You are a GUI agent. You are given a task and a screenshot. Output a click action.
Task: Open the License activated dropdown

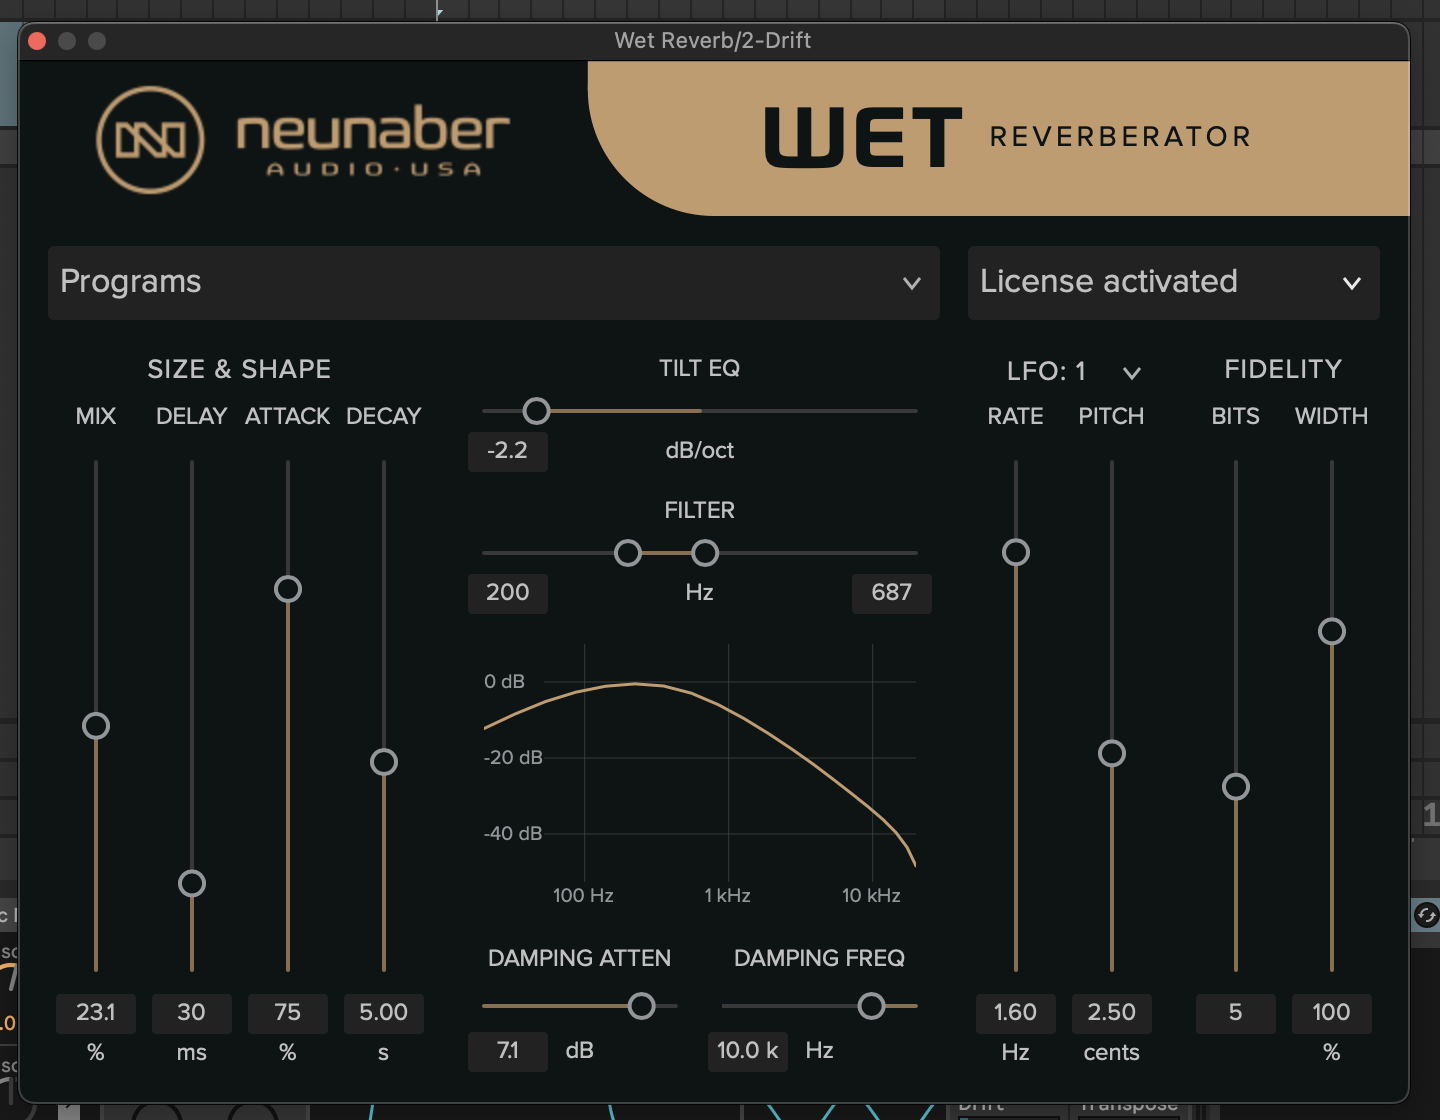point(1173,283)
